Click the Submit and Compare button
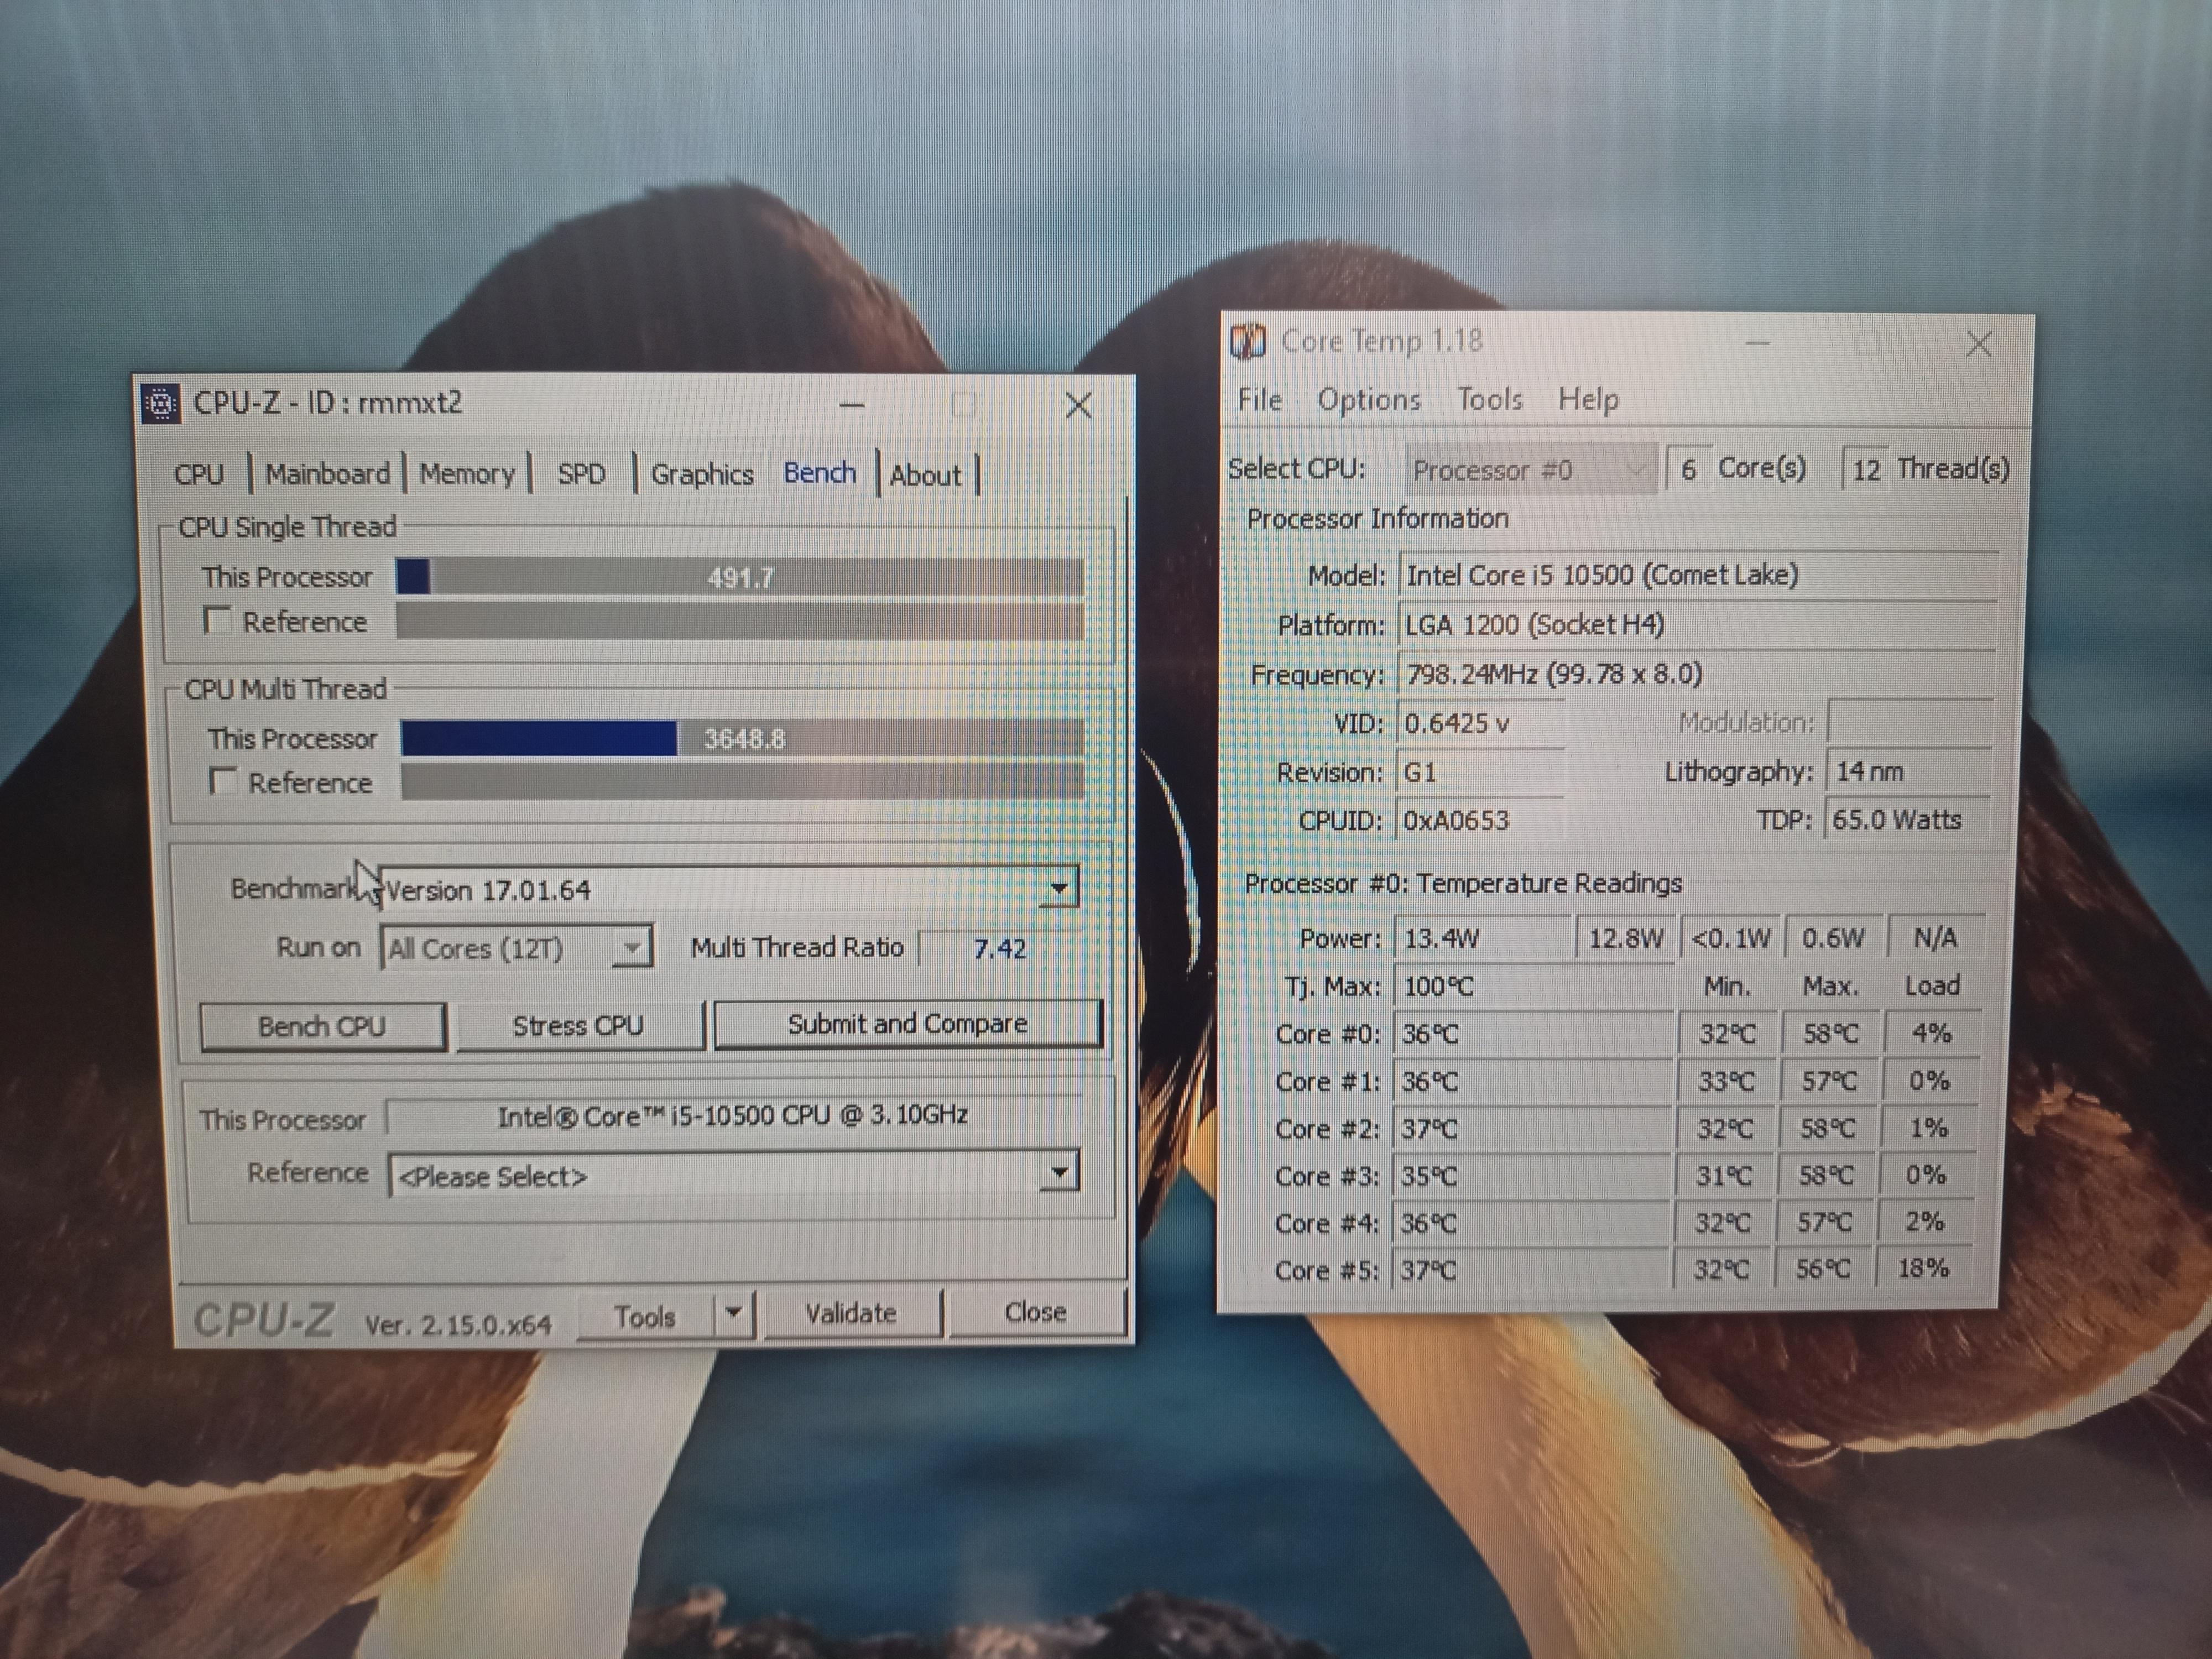The width and height of the screenshot is (2212, 1659). 907,1024
